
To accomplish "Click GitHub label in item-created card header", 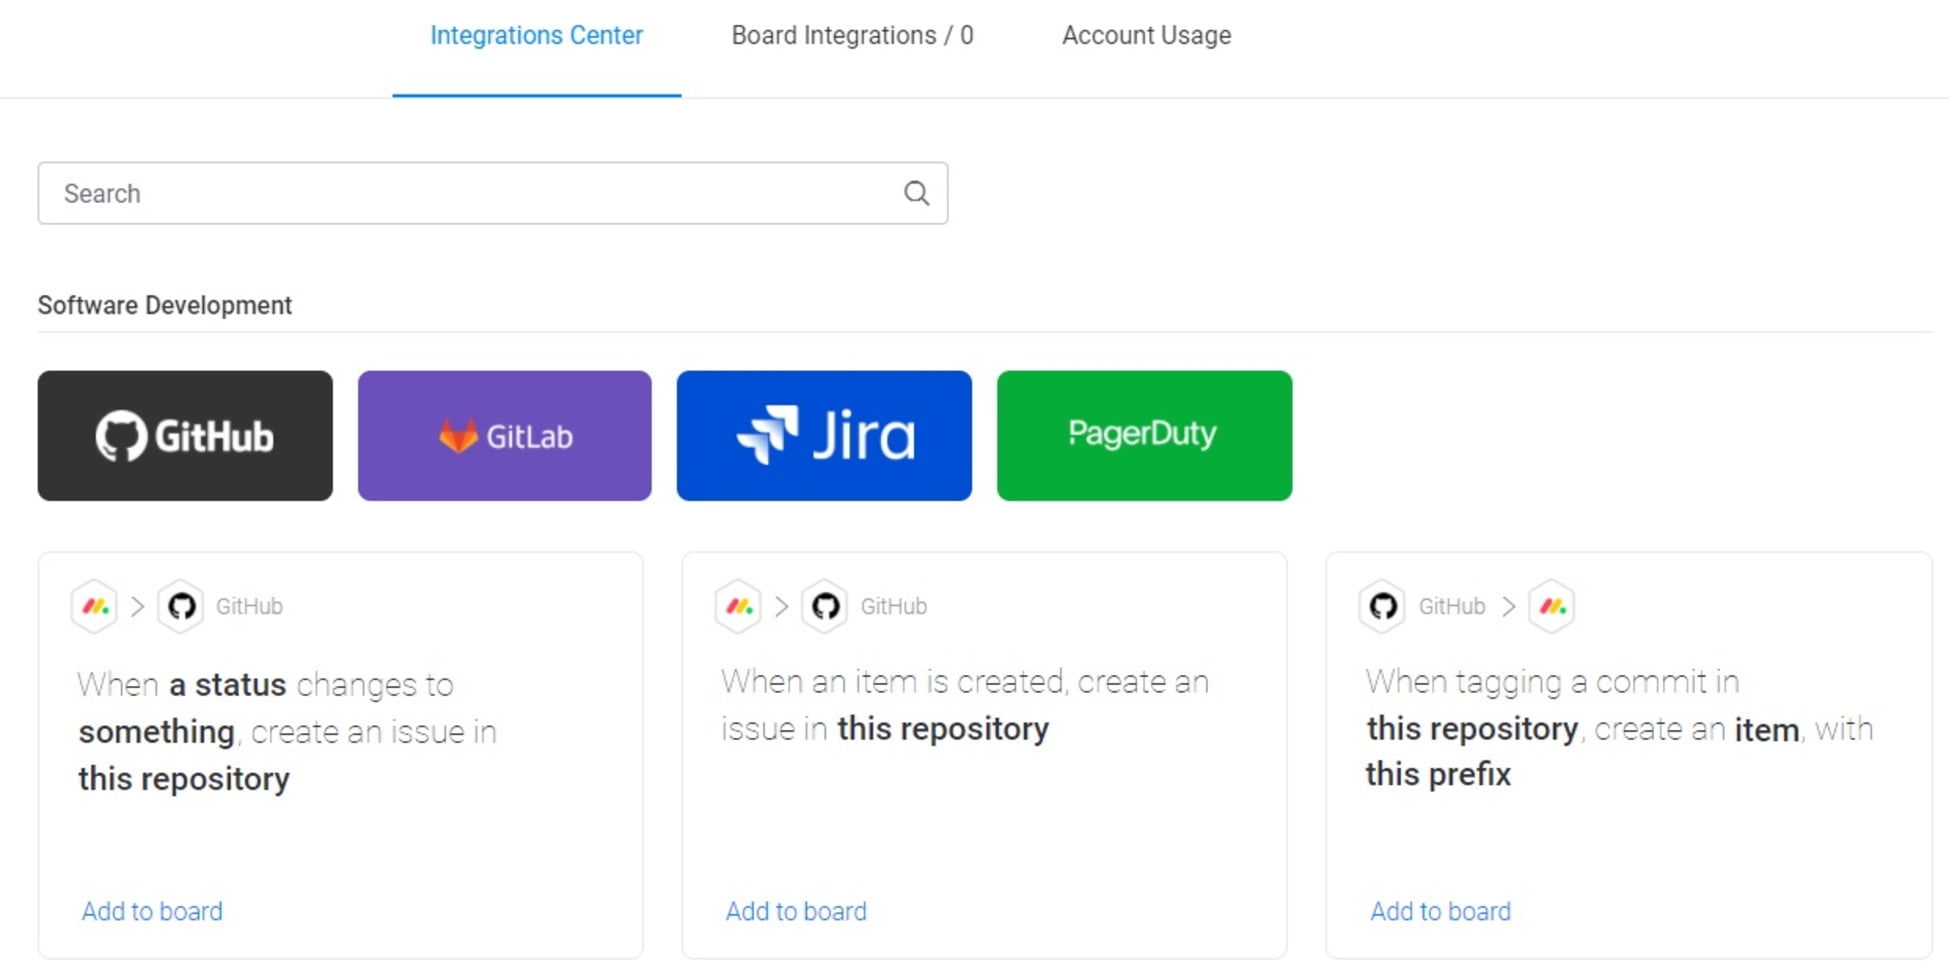I will [x=894, y=607].
